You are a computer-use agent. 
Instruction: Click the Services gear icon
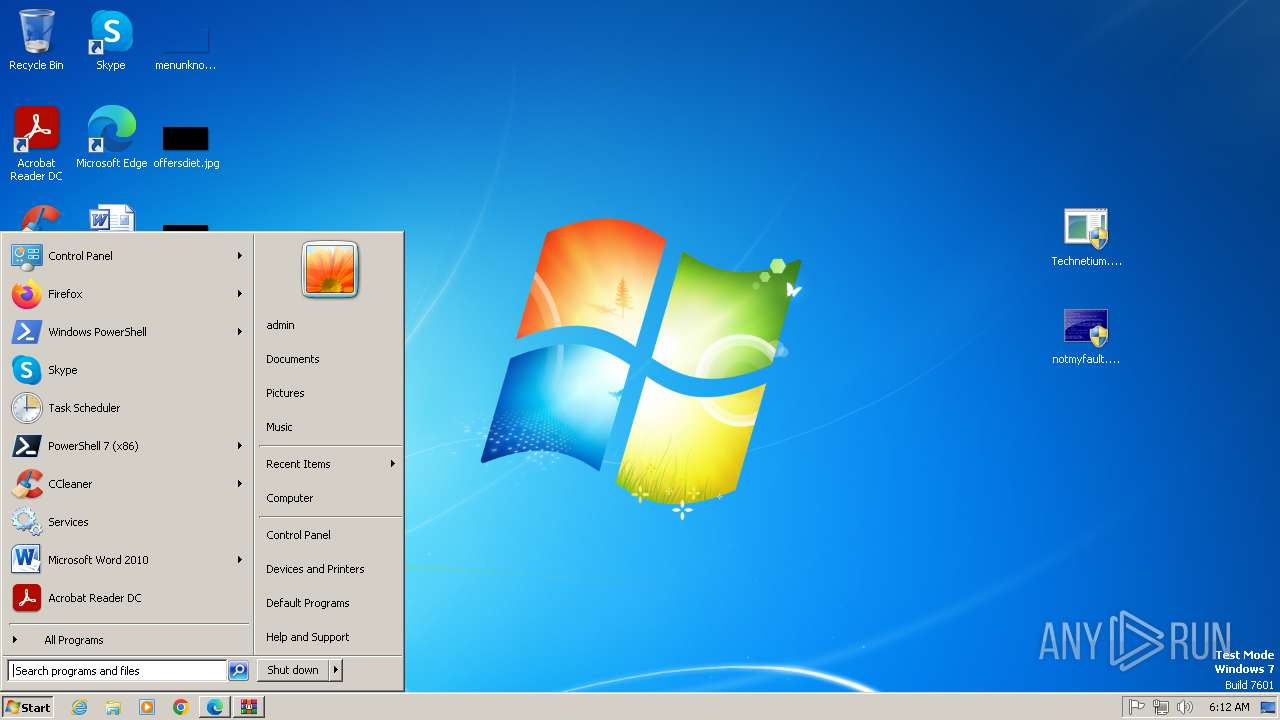tap(26, 522)
